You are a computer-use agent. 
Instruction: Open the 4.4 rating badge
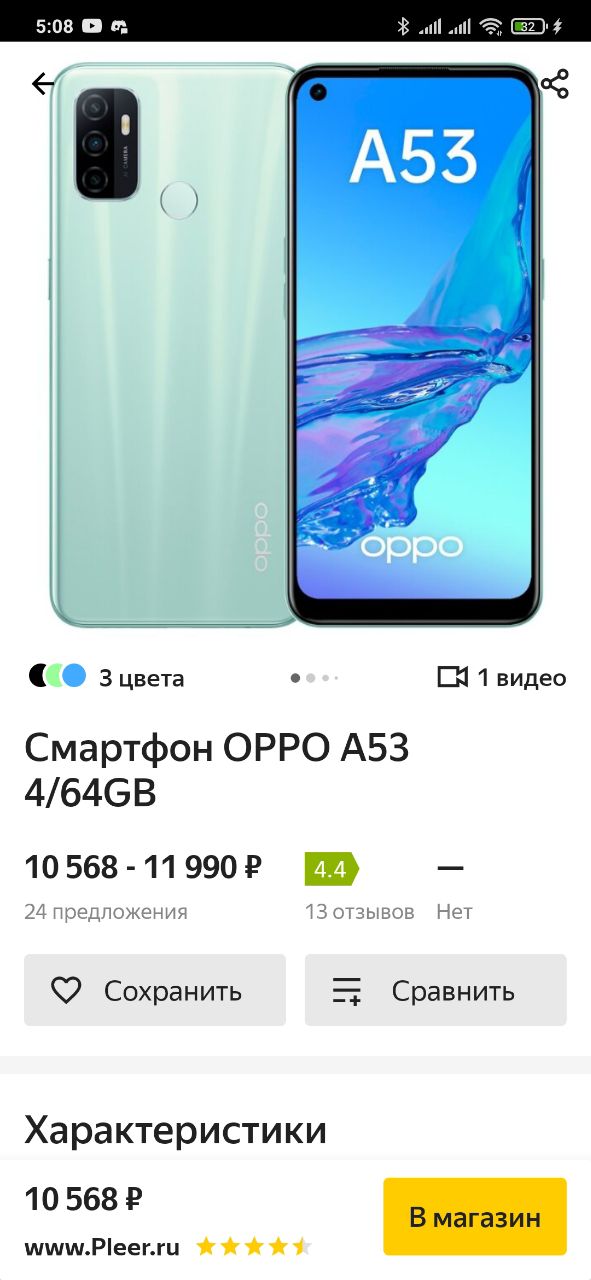point(331,869)
